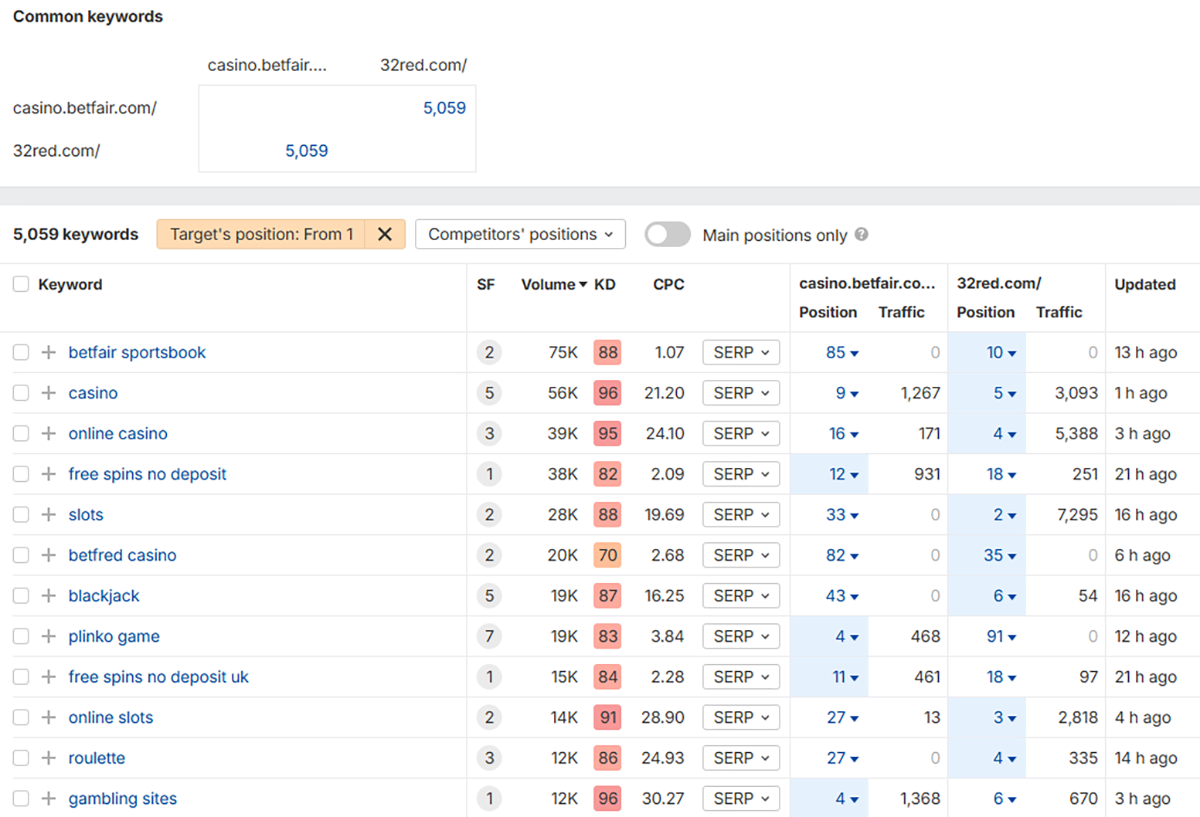Click the plus icon next to 'slots'

[48, 515]
